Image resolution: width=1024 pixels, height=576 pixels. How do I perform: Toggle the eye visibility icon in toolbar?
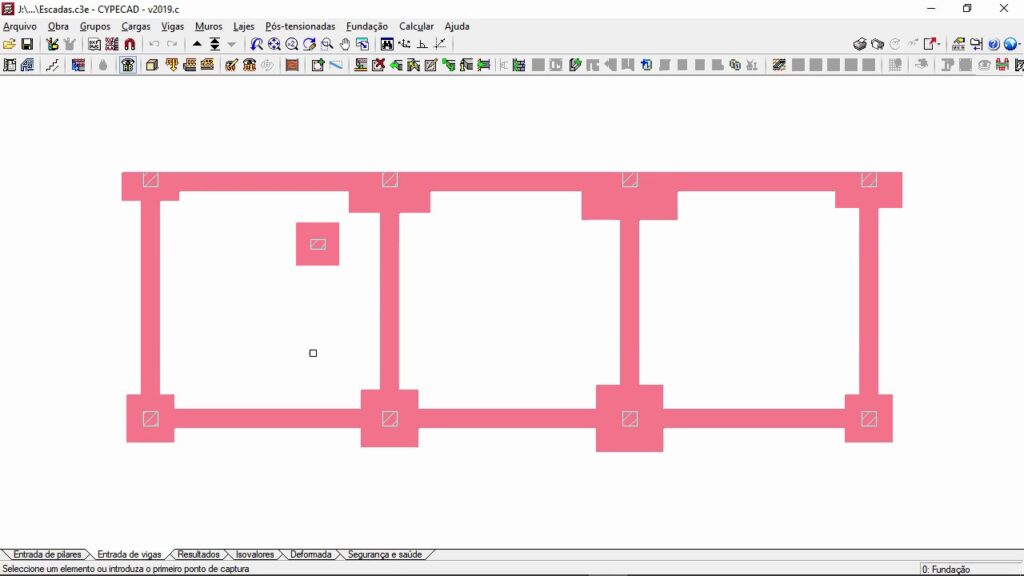984,65
